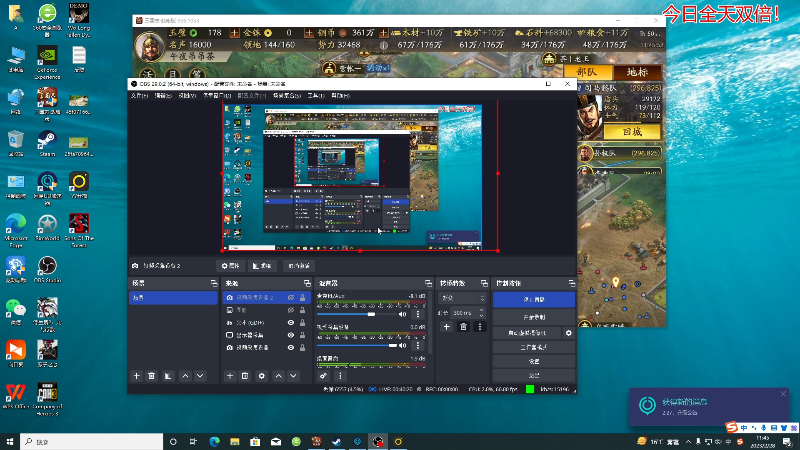
Task: Open the scene transition type dropdown
Action: 462,298
